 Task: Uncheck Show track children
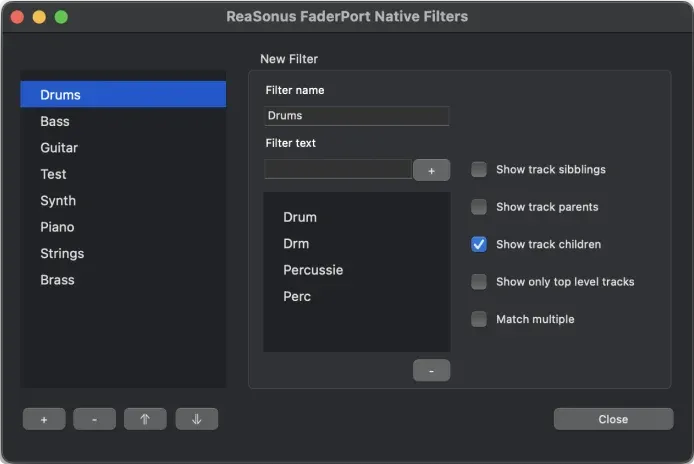[x=479, y=244]
